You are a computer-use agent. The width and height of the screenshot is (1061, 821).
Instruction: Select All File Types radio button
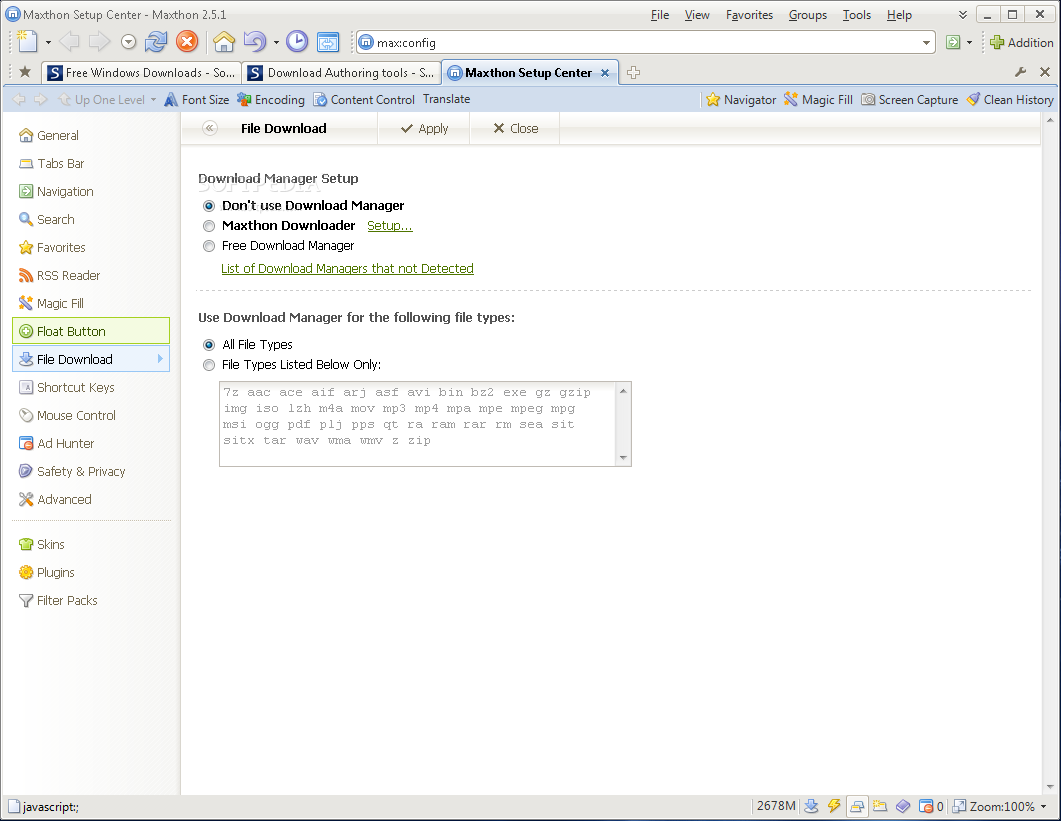pyautogui.click(x=209, y=345)
